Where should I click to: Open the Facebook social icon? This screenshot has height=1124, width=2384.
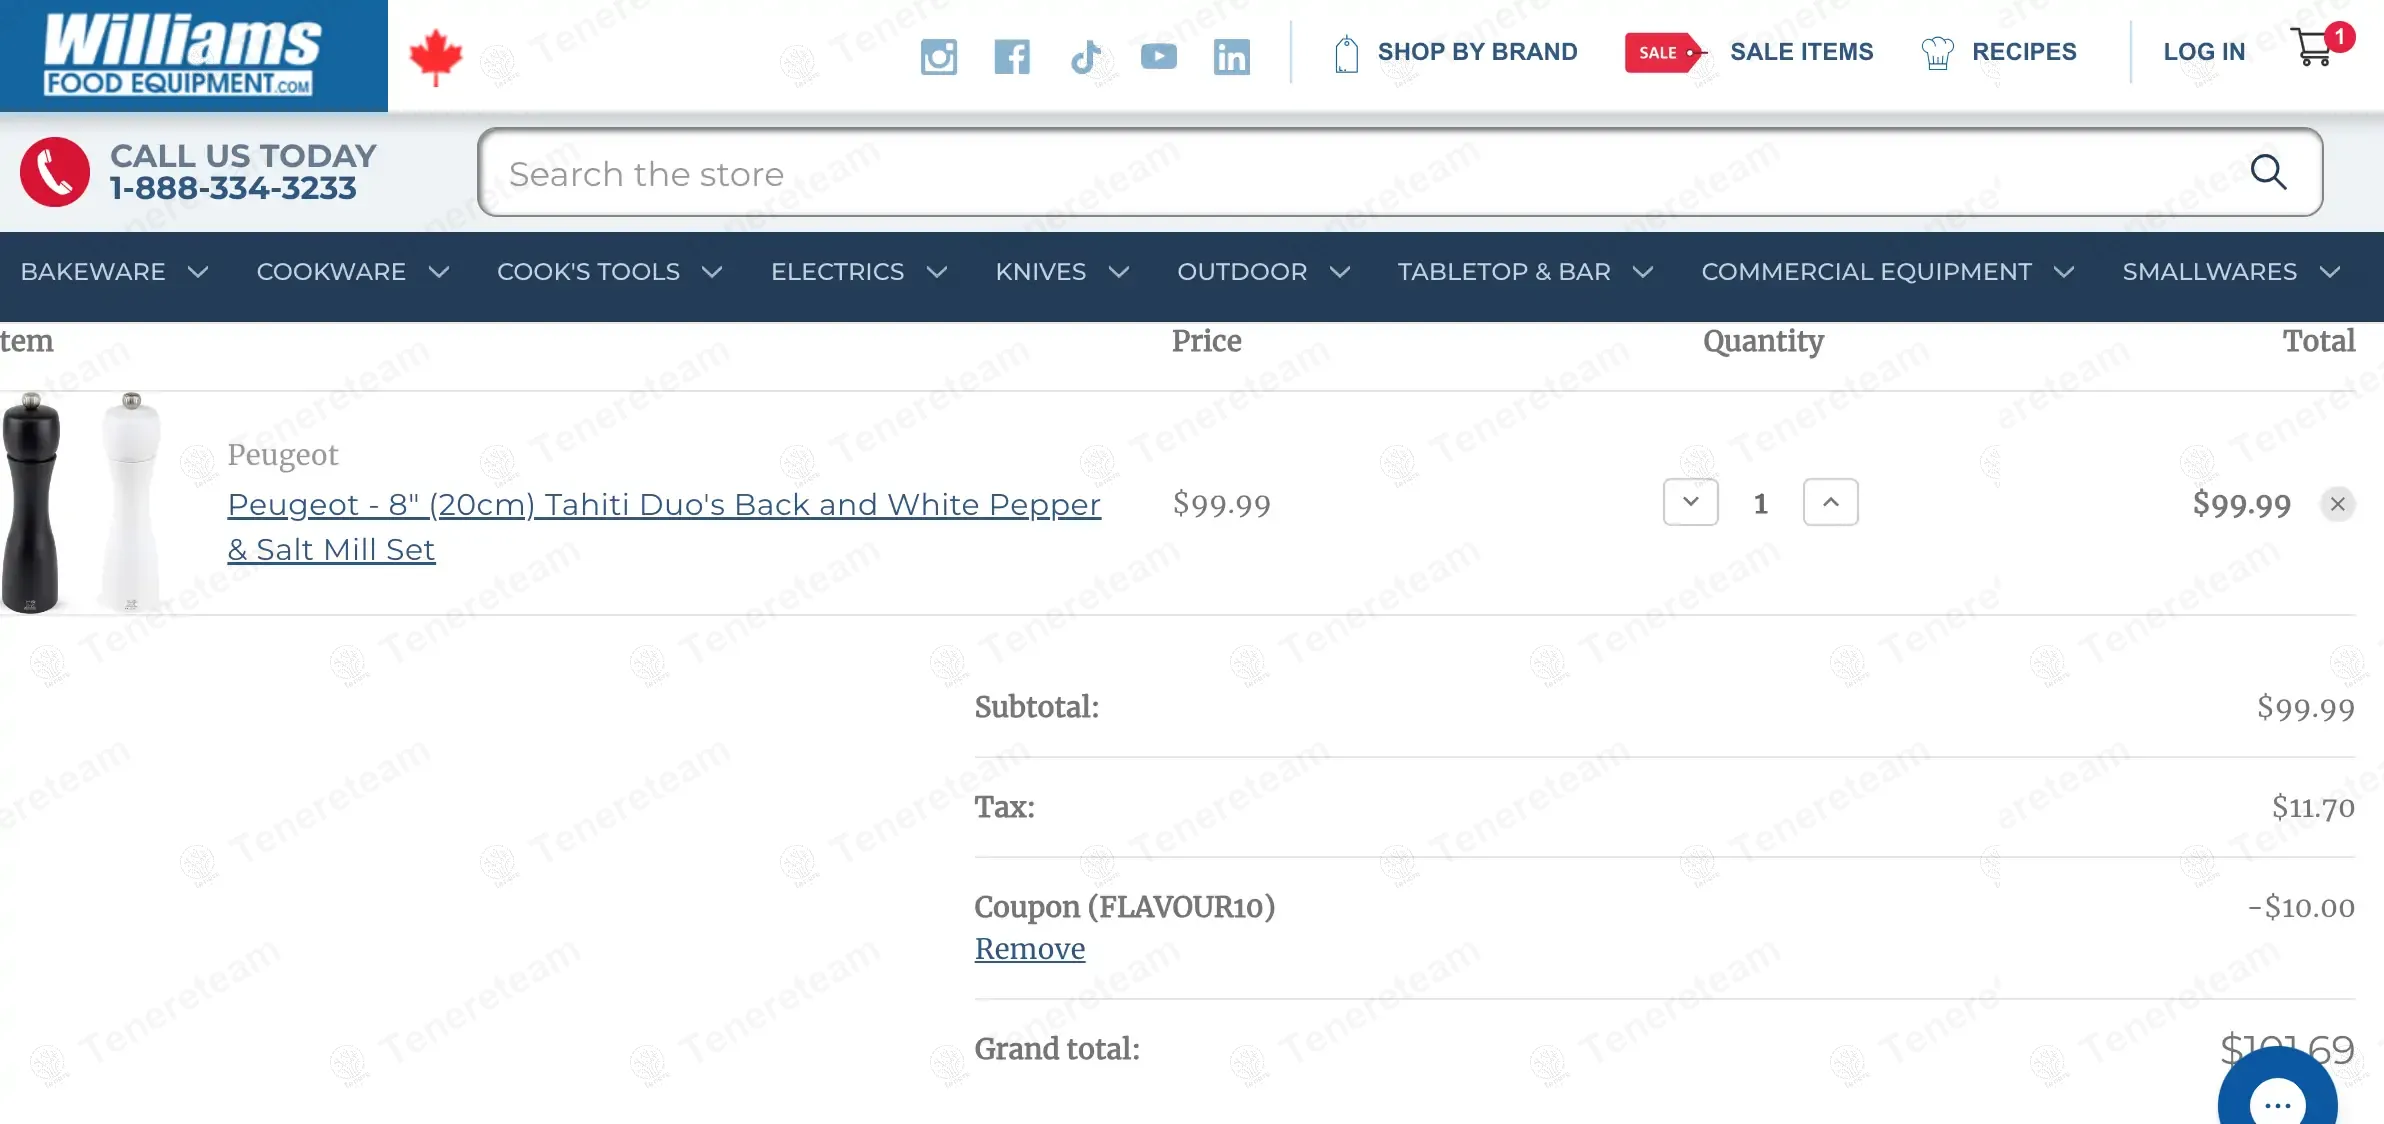click(1012, 57)
